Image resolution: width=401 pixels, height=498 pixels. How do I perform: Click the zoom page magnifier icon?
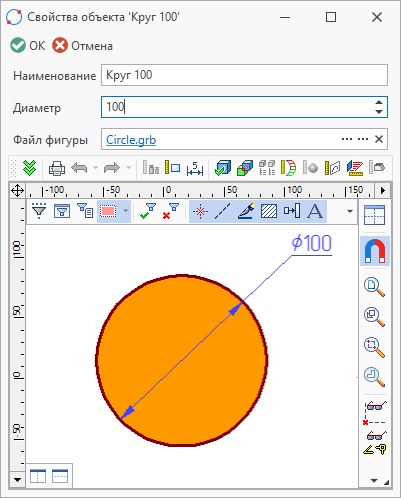[x=374, y=287]
